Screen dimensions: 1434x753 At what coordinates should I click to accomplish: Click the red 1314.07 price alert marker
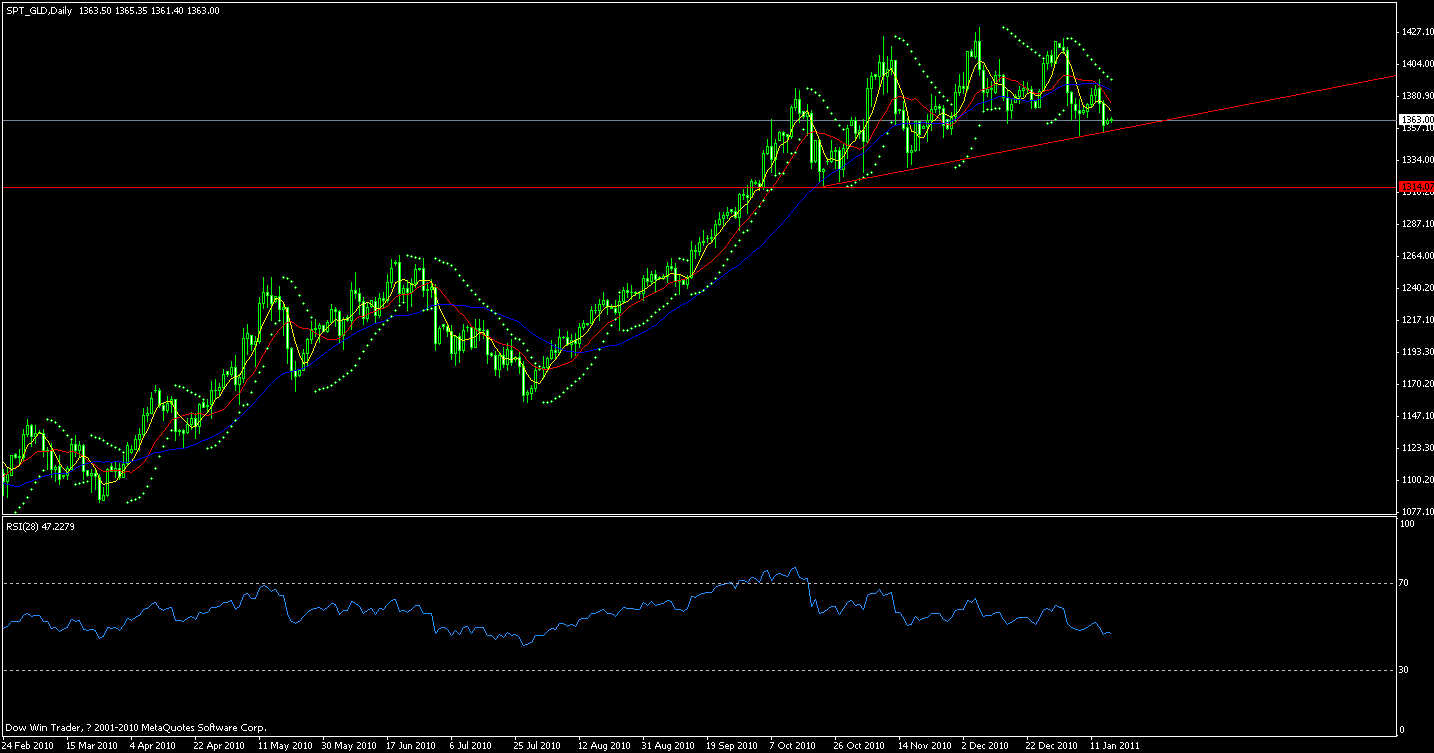tap(1412, 186)
